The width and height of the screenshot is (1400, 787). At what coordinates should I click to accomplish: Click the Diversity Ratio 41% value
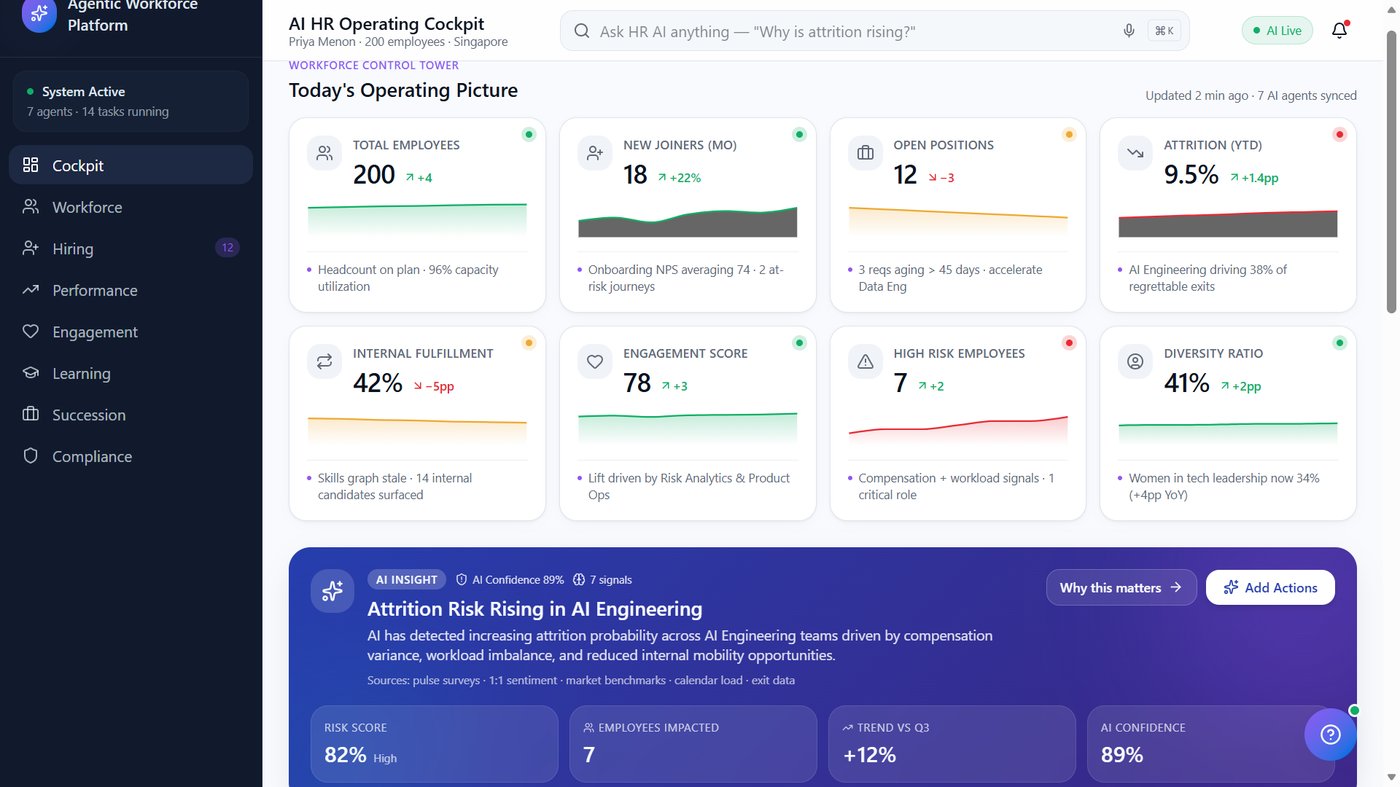coord(1187,384)
